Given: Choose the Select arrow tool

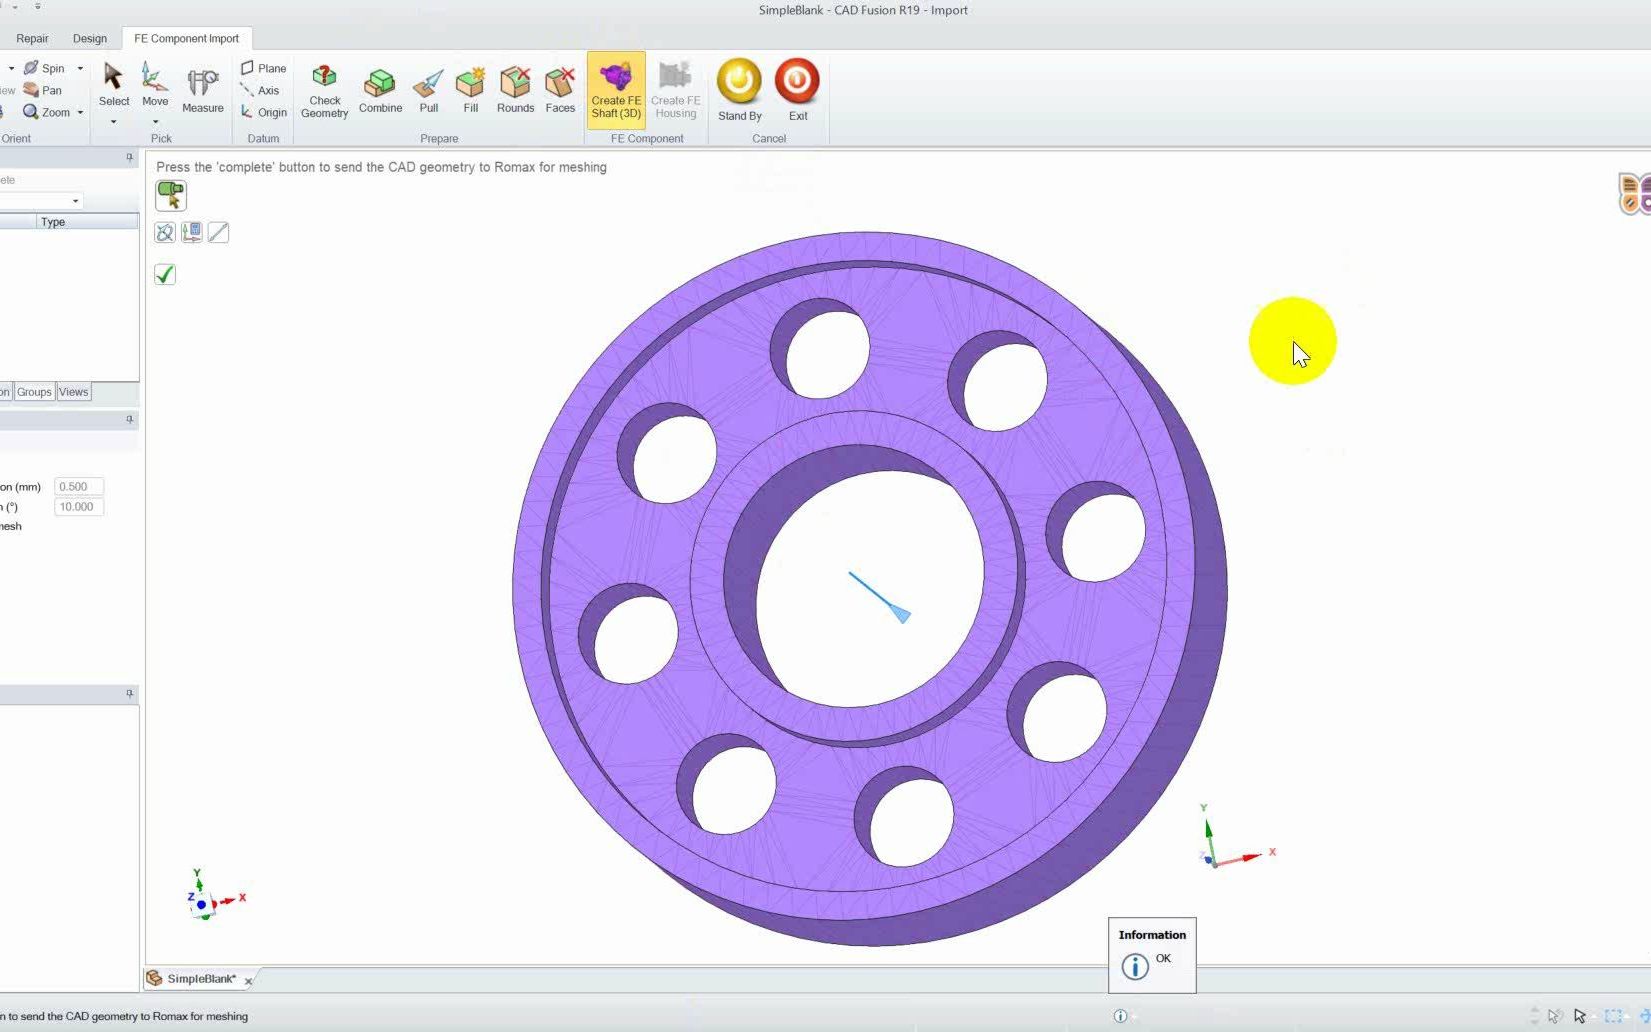Looking at the screenshot, I should pos(113,85).
